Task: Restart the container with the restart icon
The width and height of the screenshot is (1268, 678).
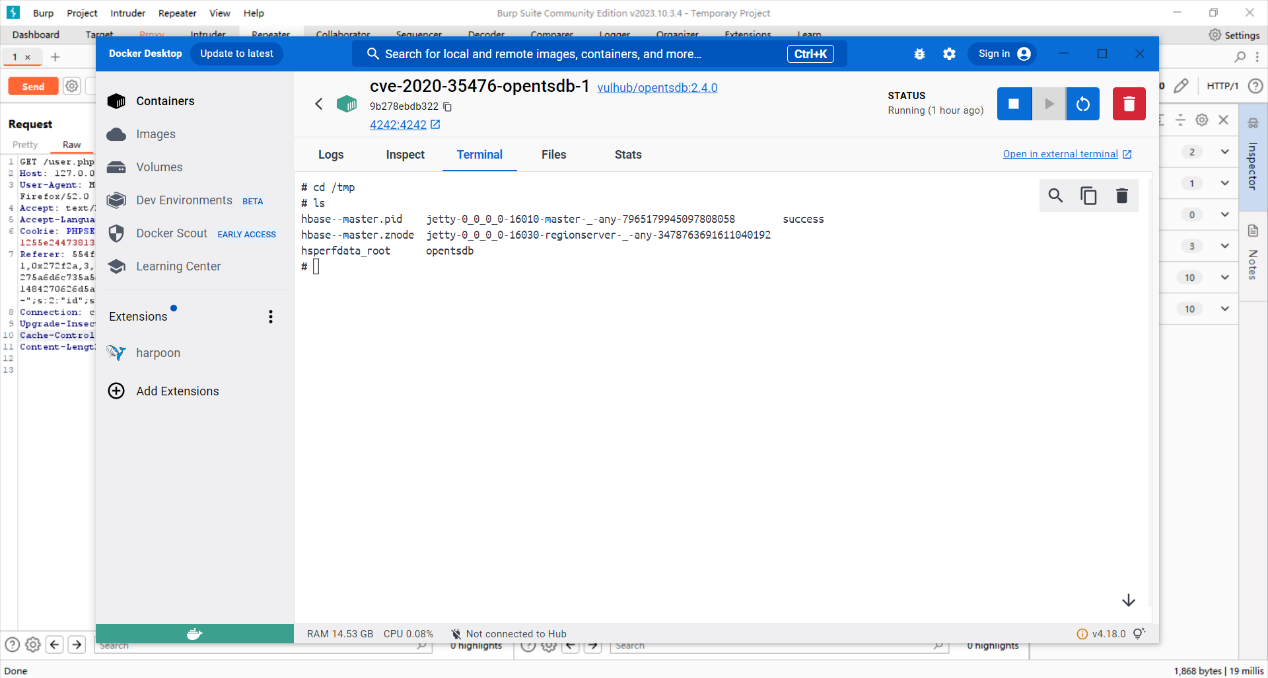Action: click(x=1082, y=104)
